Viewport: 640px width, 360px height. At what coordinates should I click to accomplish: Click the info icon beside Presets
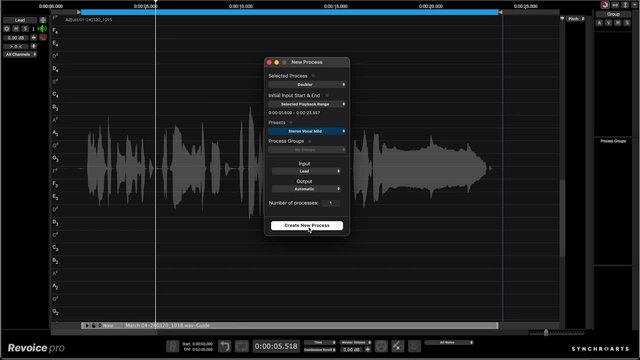pyautogui.click(x=291, y=122)
